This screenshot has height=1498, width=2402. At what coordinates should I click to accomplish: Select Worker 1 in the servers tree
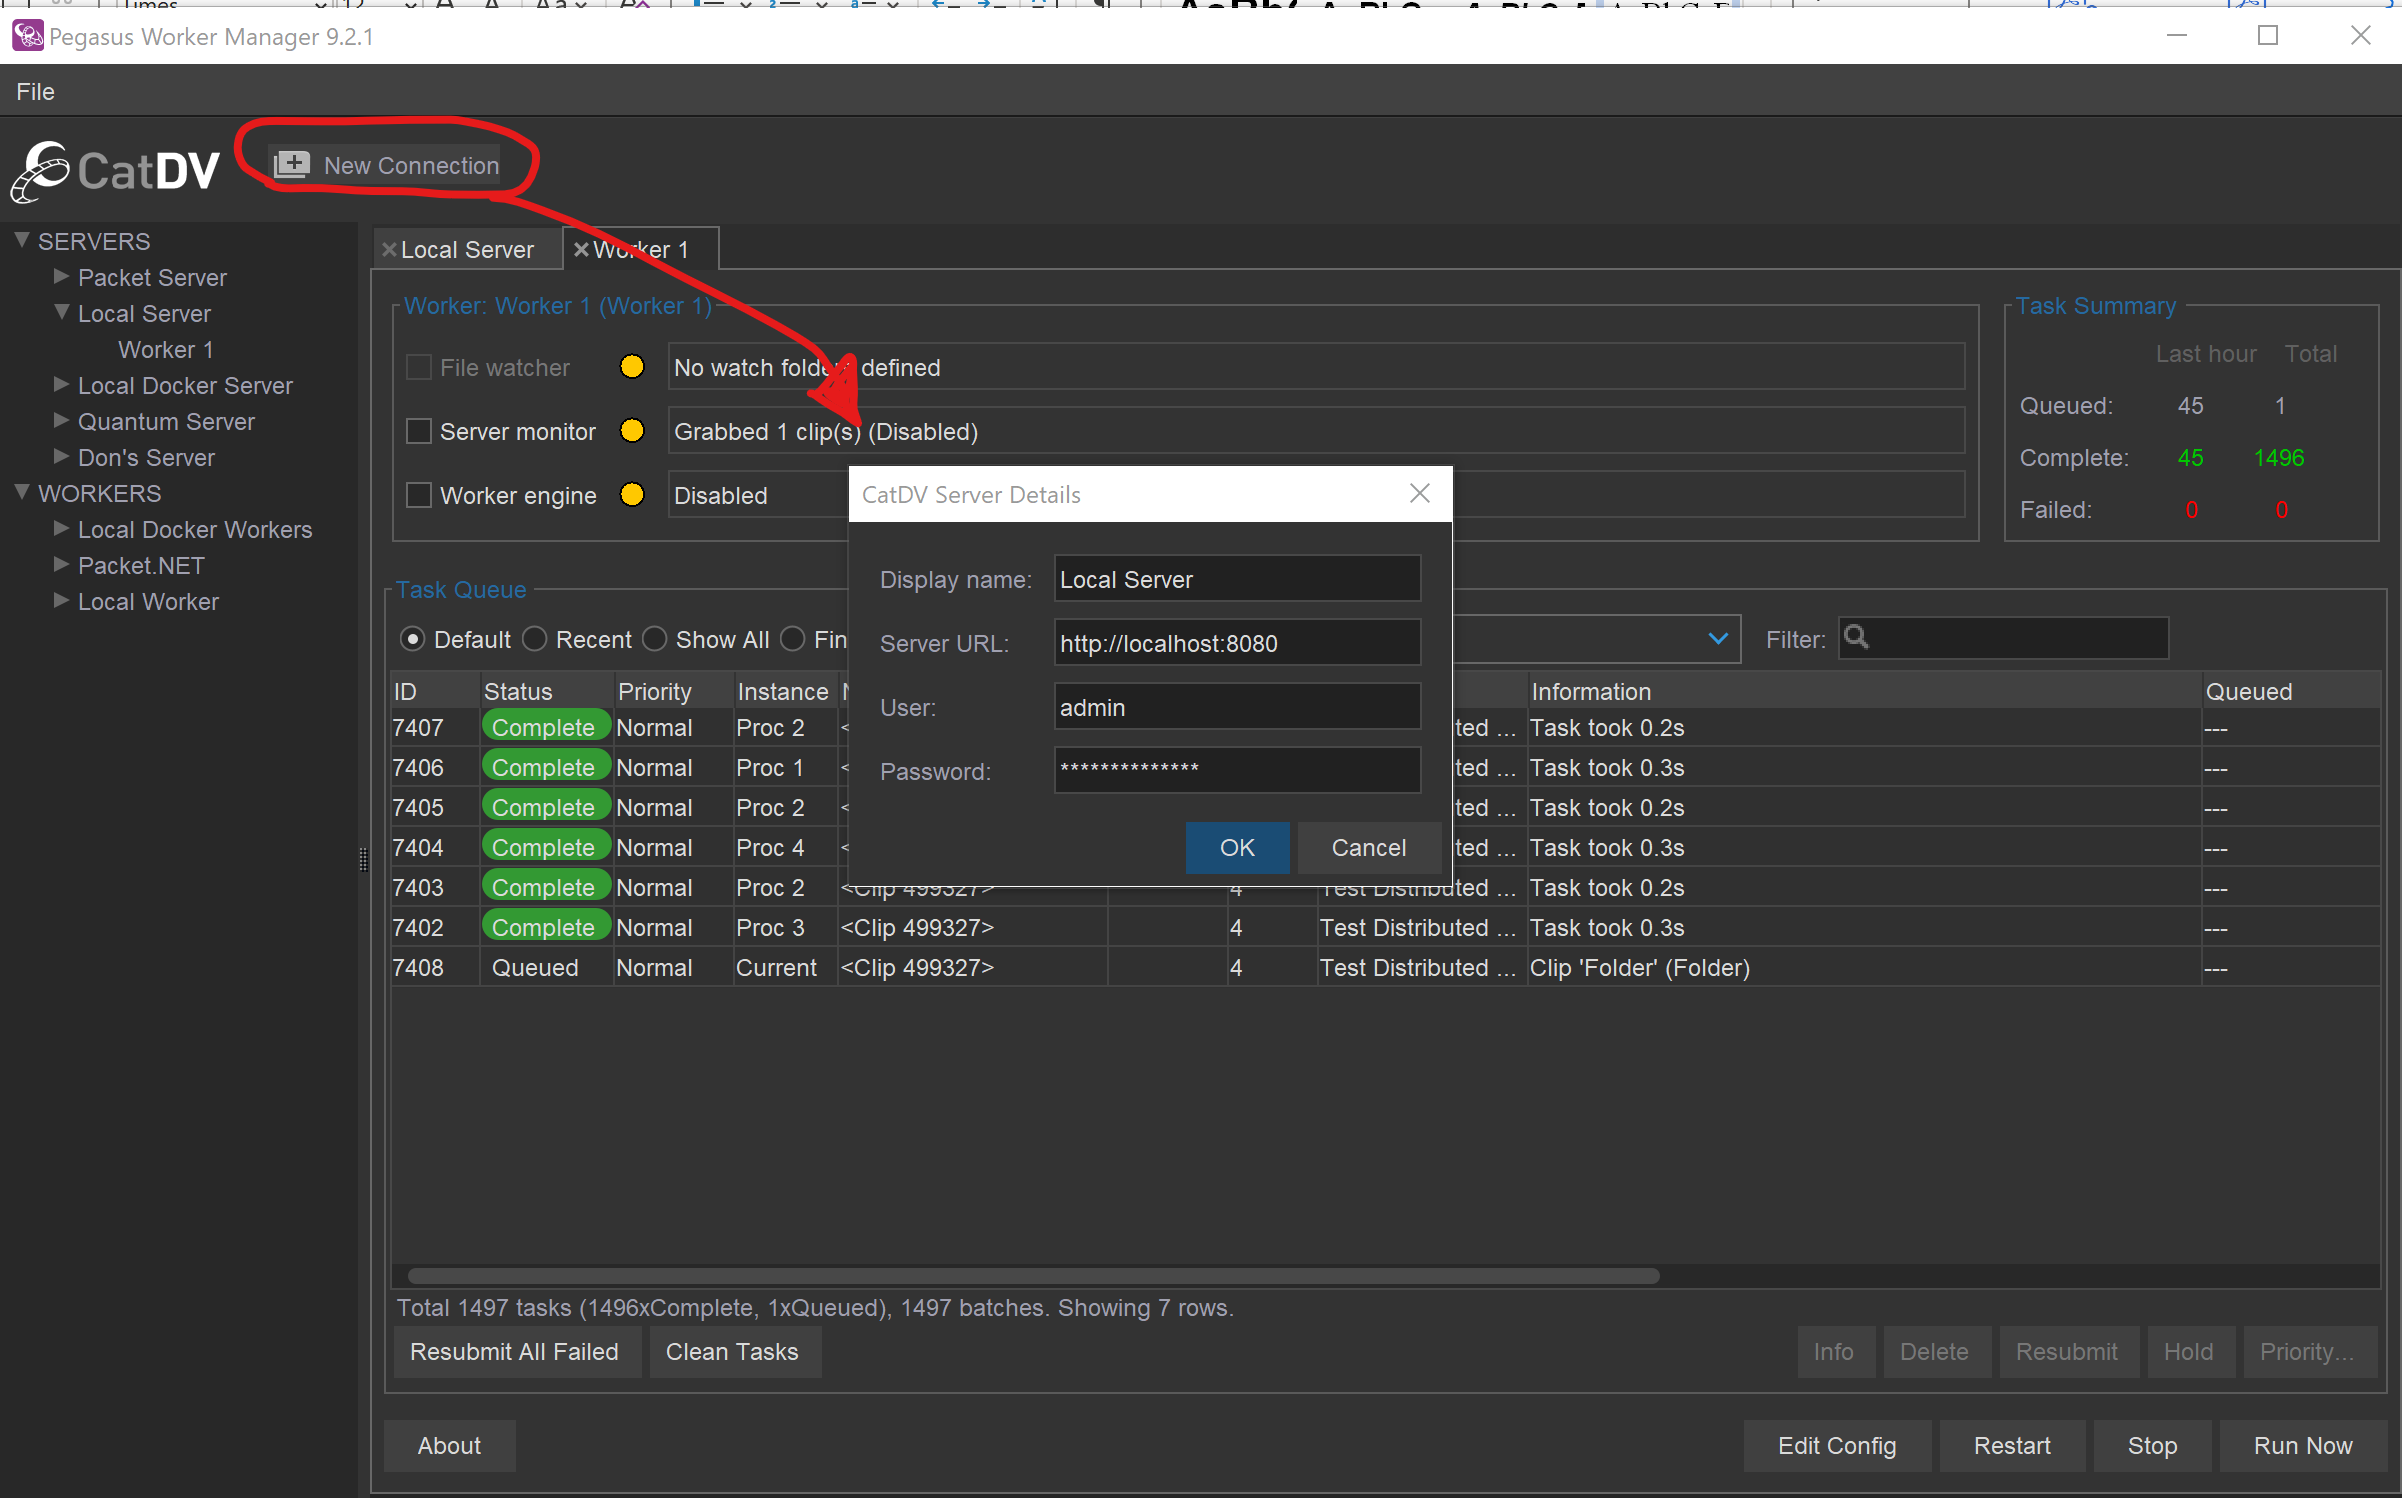[x=166, y=349]
